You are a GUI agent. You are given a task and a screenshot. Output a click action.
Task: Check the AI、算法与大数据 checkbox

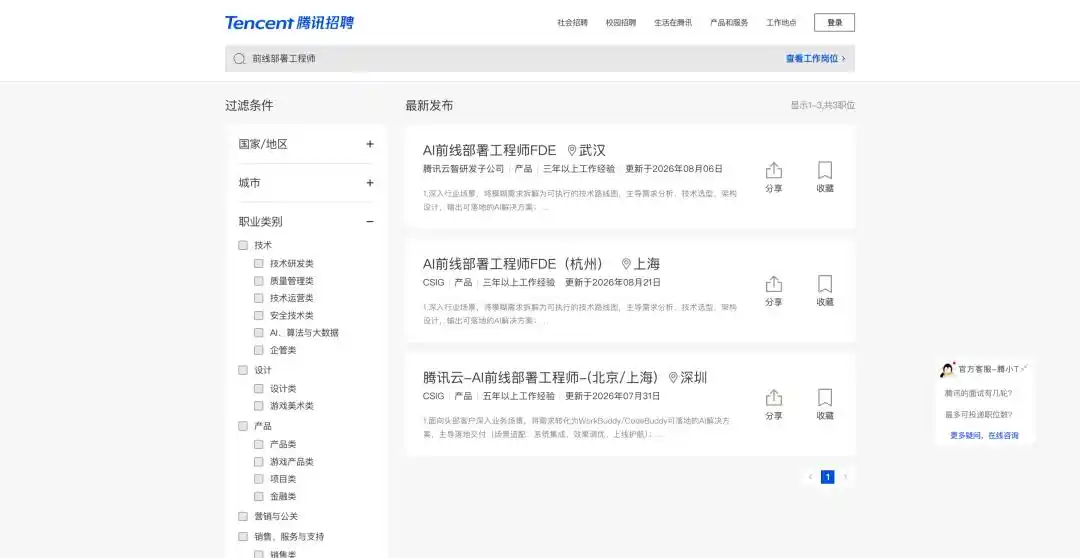[258, 332]
